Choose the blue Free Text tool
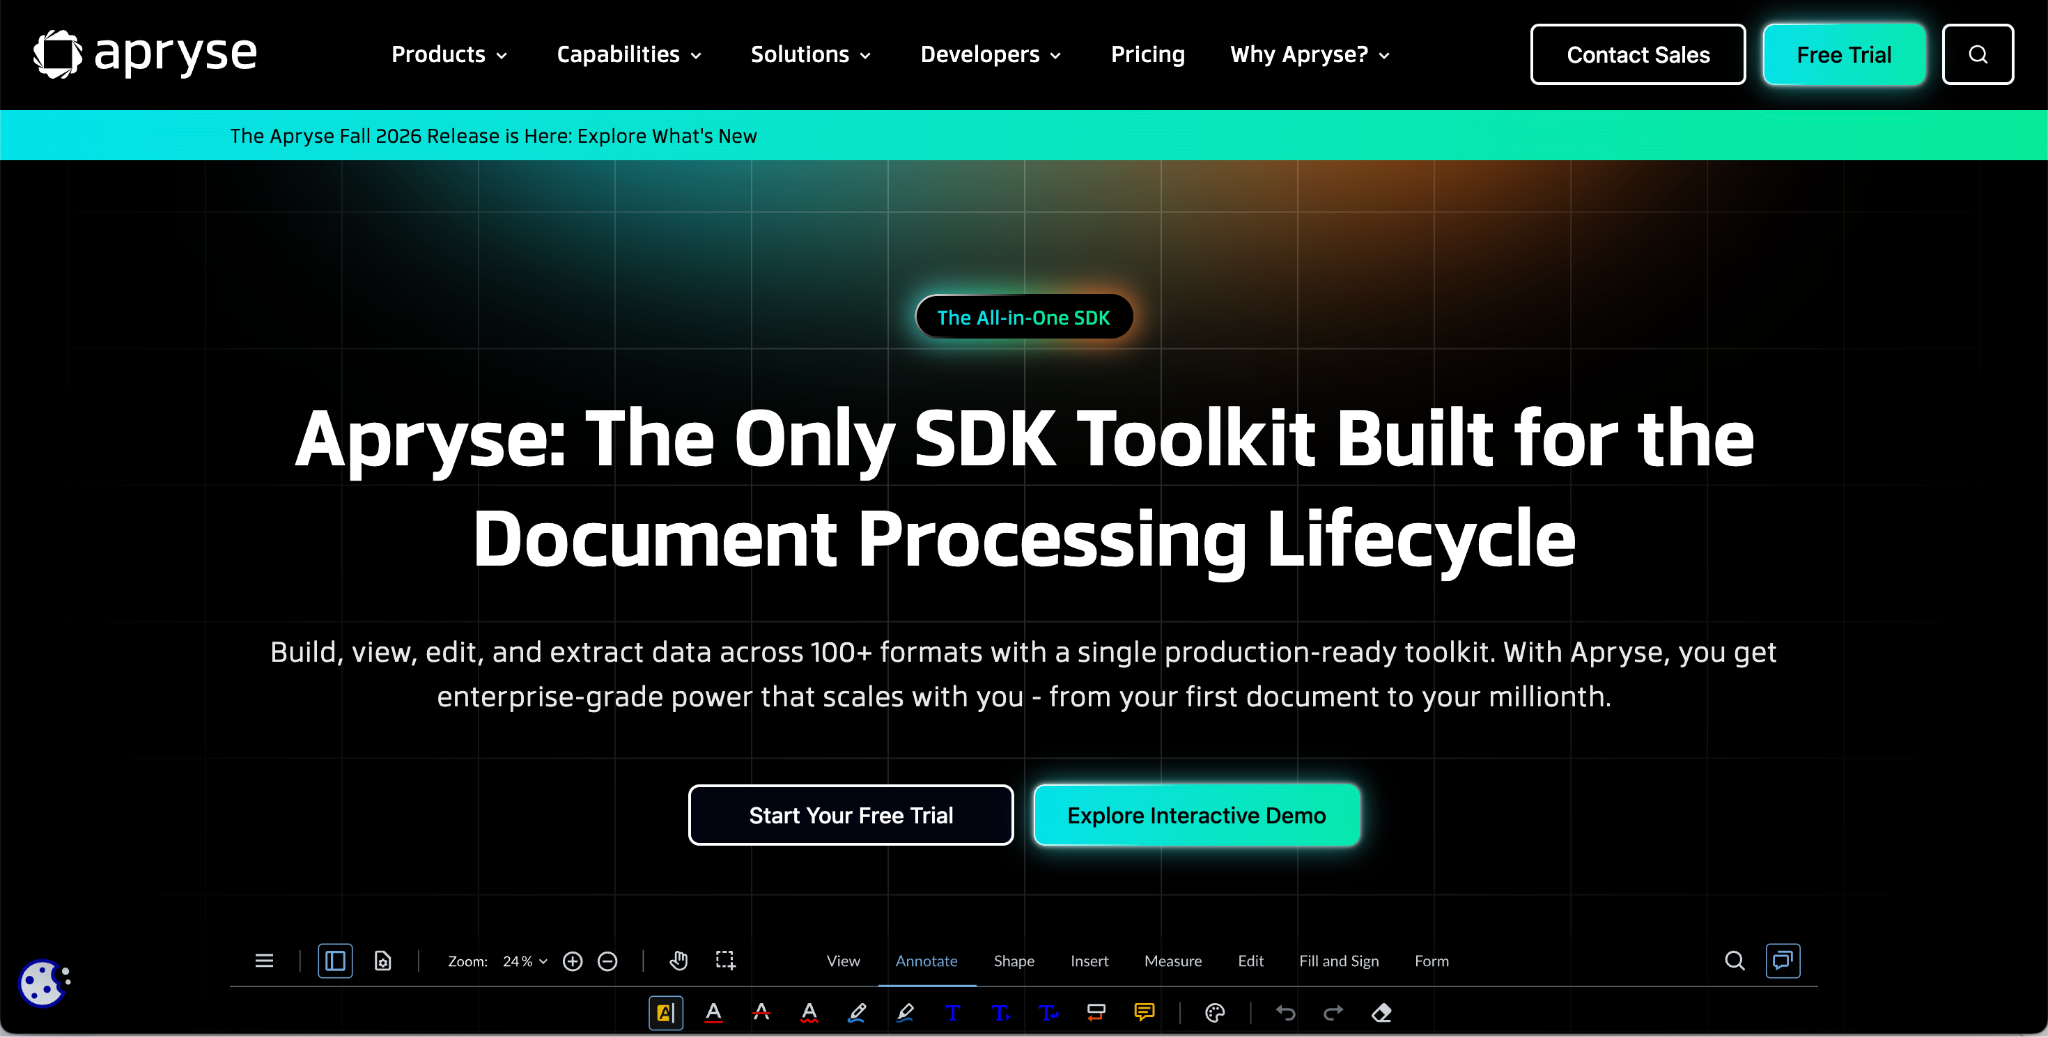 pos(953,1013)
